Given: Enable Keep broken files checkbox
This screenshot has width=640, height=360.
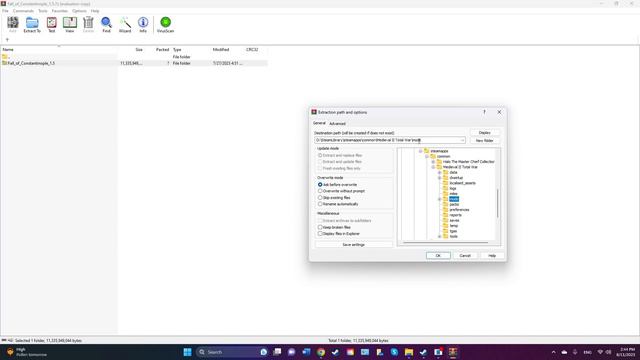Looking at the screenshot, I should click(320, 227).
